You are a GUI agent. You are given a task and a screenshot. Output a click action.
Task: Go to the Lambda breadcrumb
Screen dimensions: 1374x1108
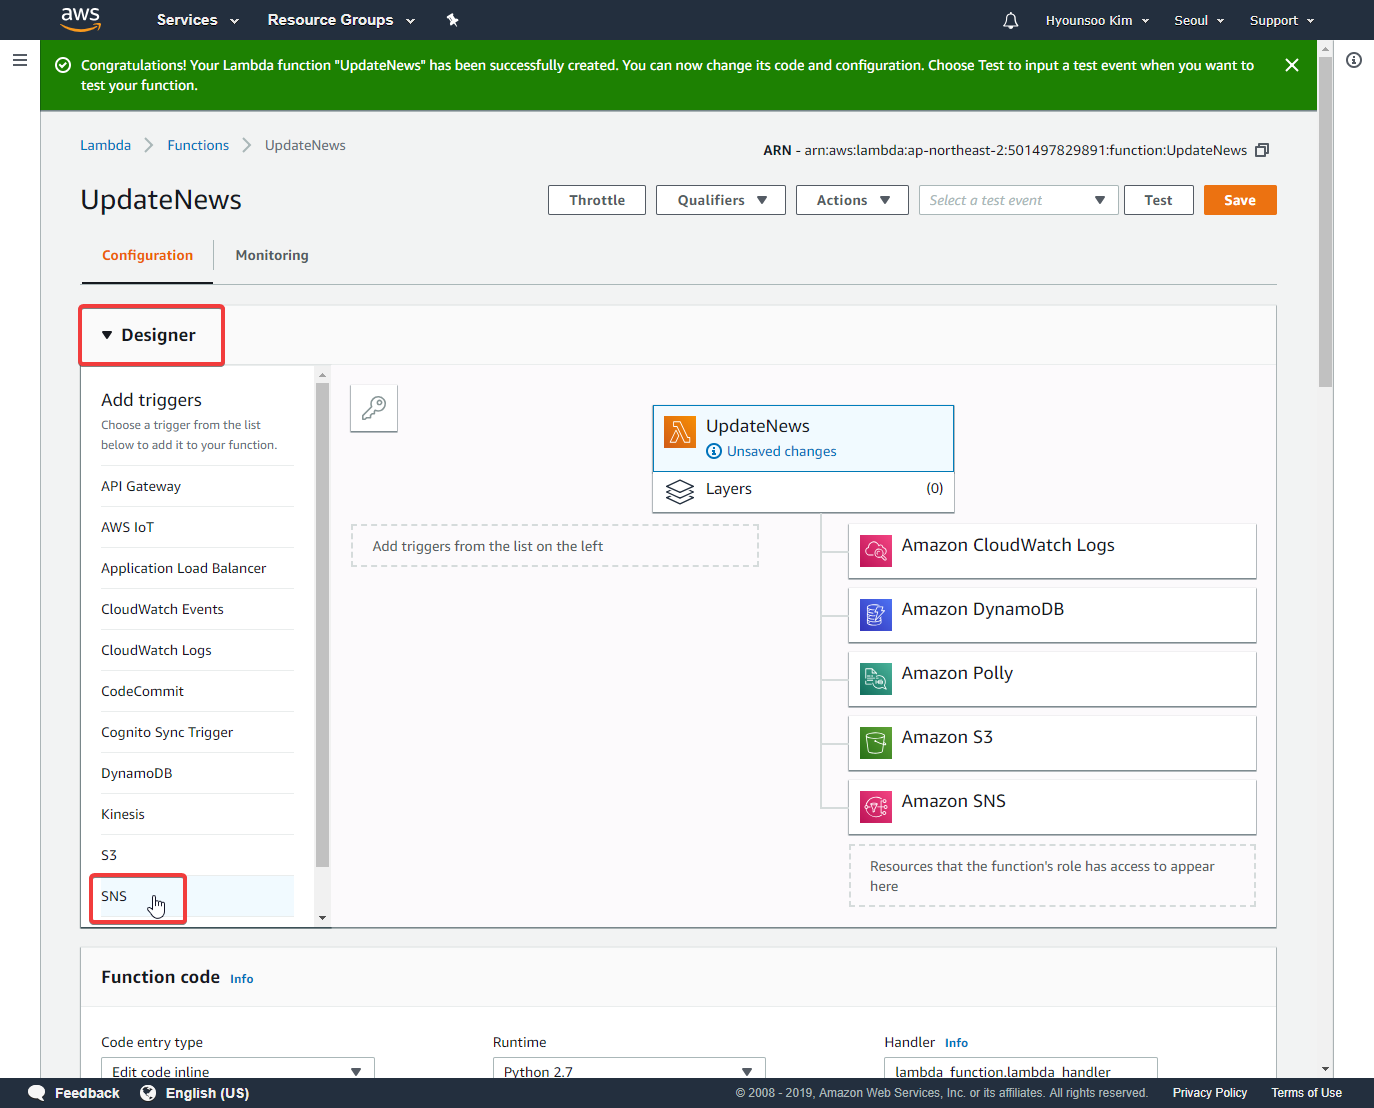pos(105,145)
